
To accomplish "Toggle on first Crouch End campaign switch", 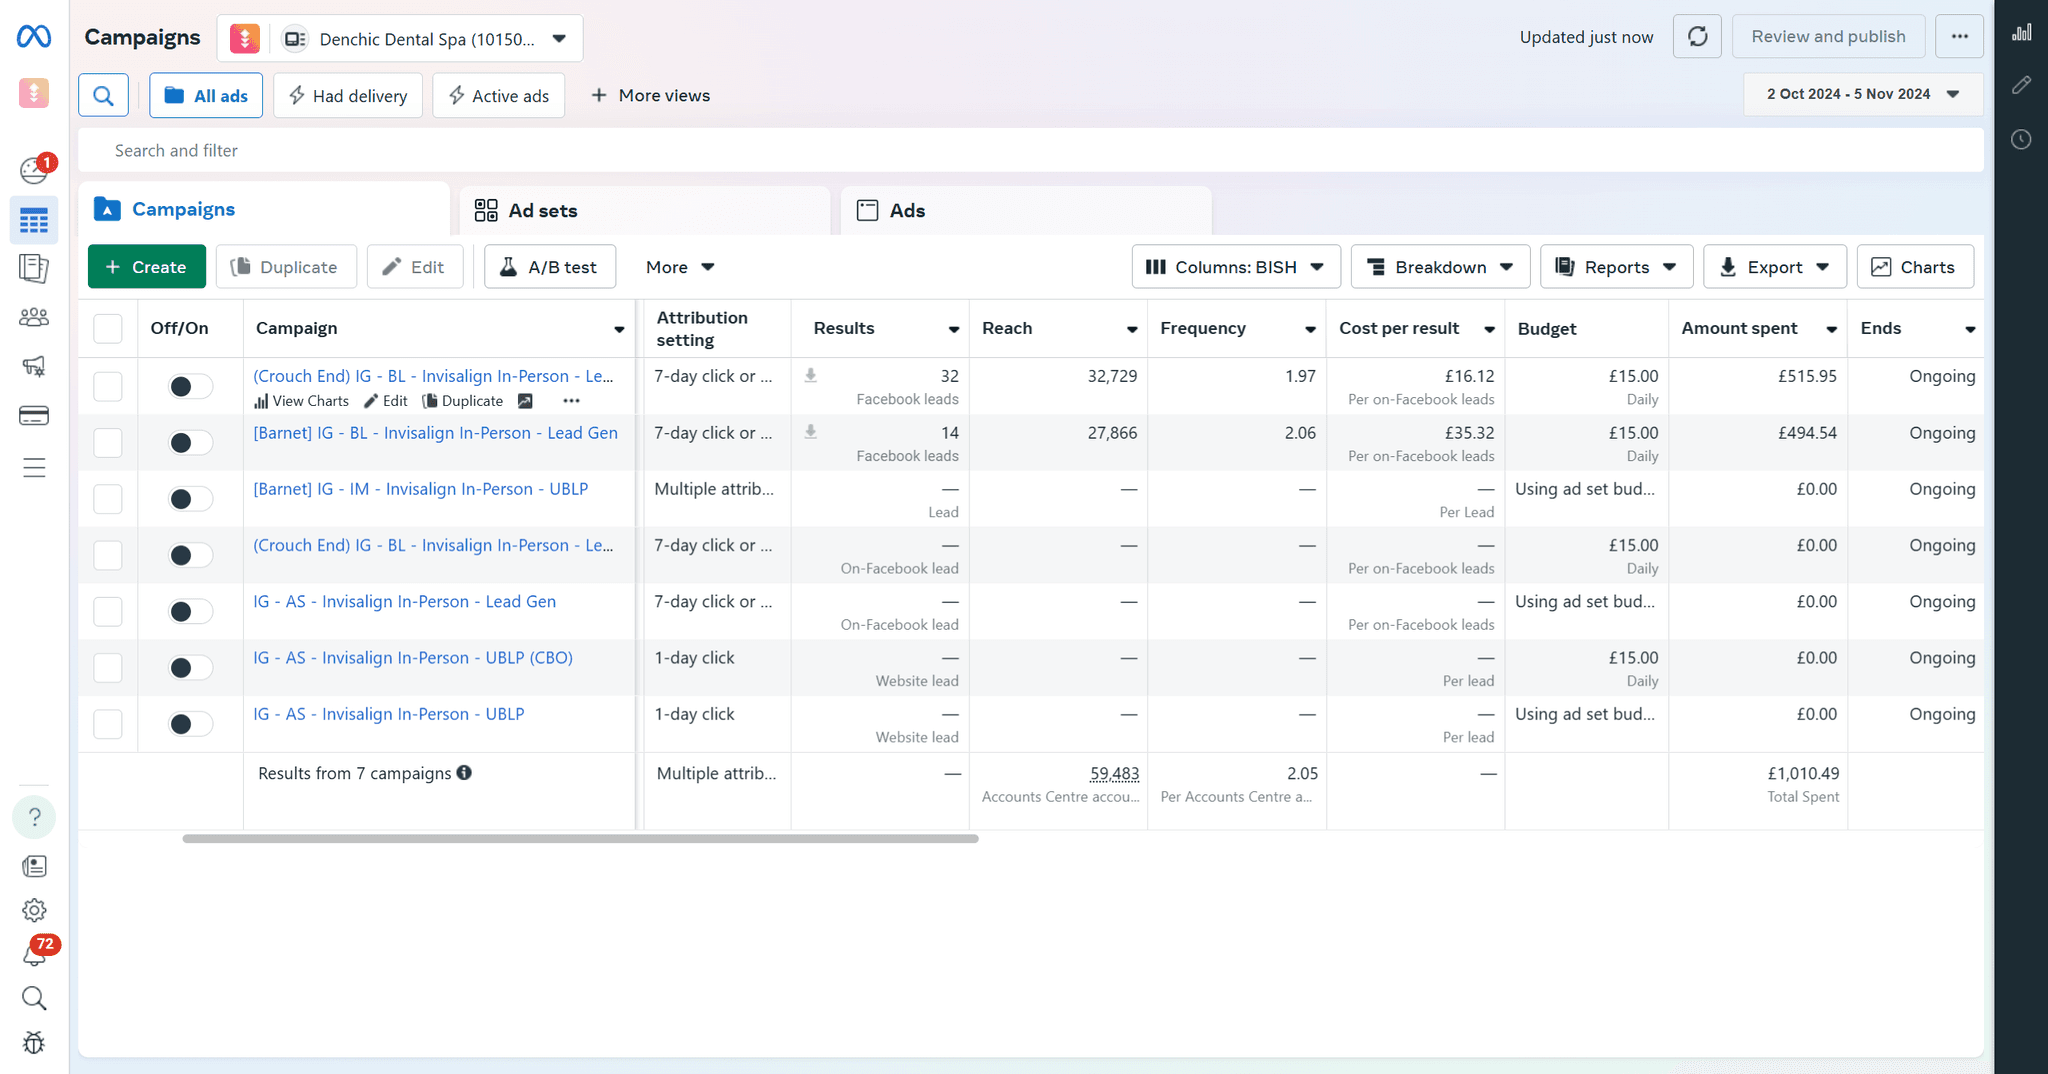I will tap(190, 386).
